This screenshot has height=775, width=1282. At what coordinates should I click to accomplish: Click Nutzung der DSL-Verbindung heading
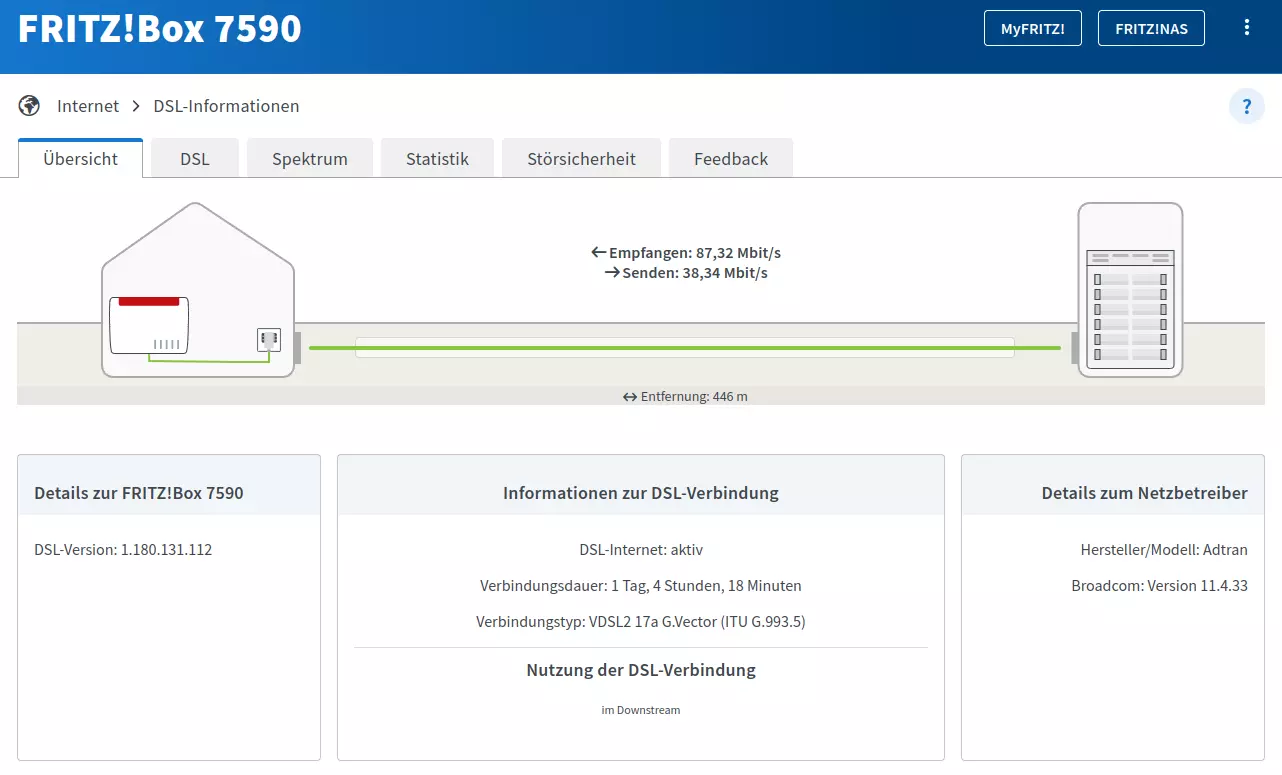pyautogui.click(x=641, y=670)
